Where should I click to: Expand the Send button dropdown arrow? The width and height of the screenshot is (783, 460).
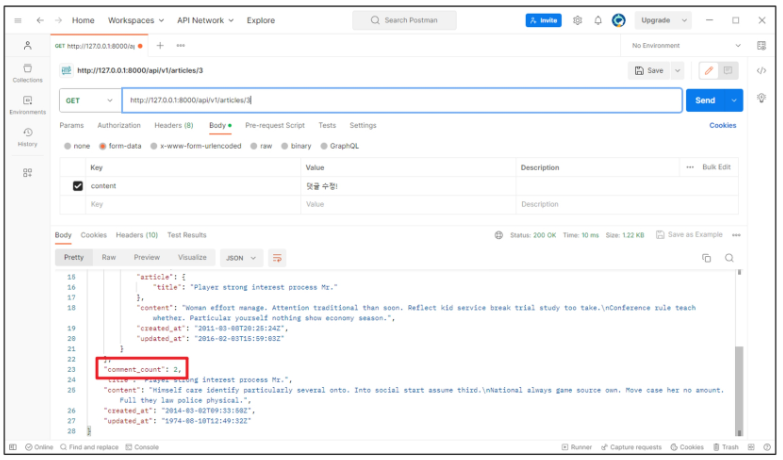click(734, 100)
